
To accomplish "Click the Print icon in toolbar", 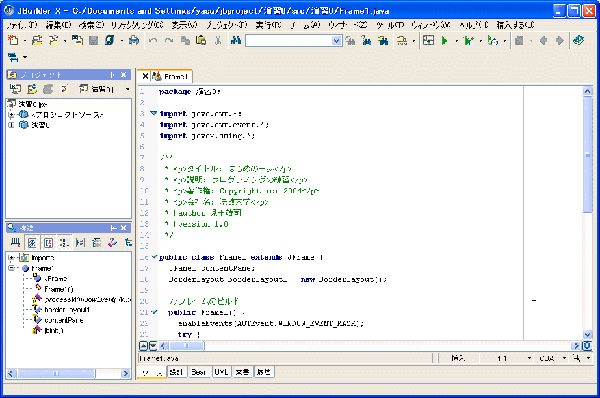I will point(134,40).
